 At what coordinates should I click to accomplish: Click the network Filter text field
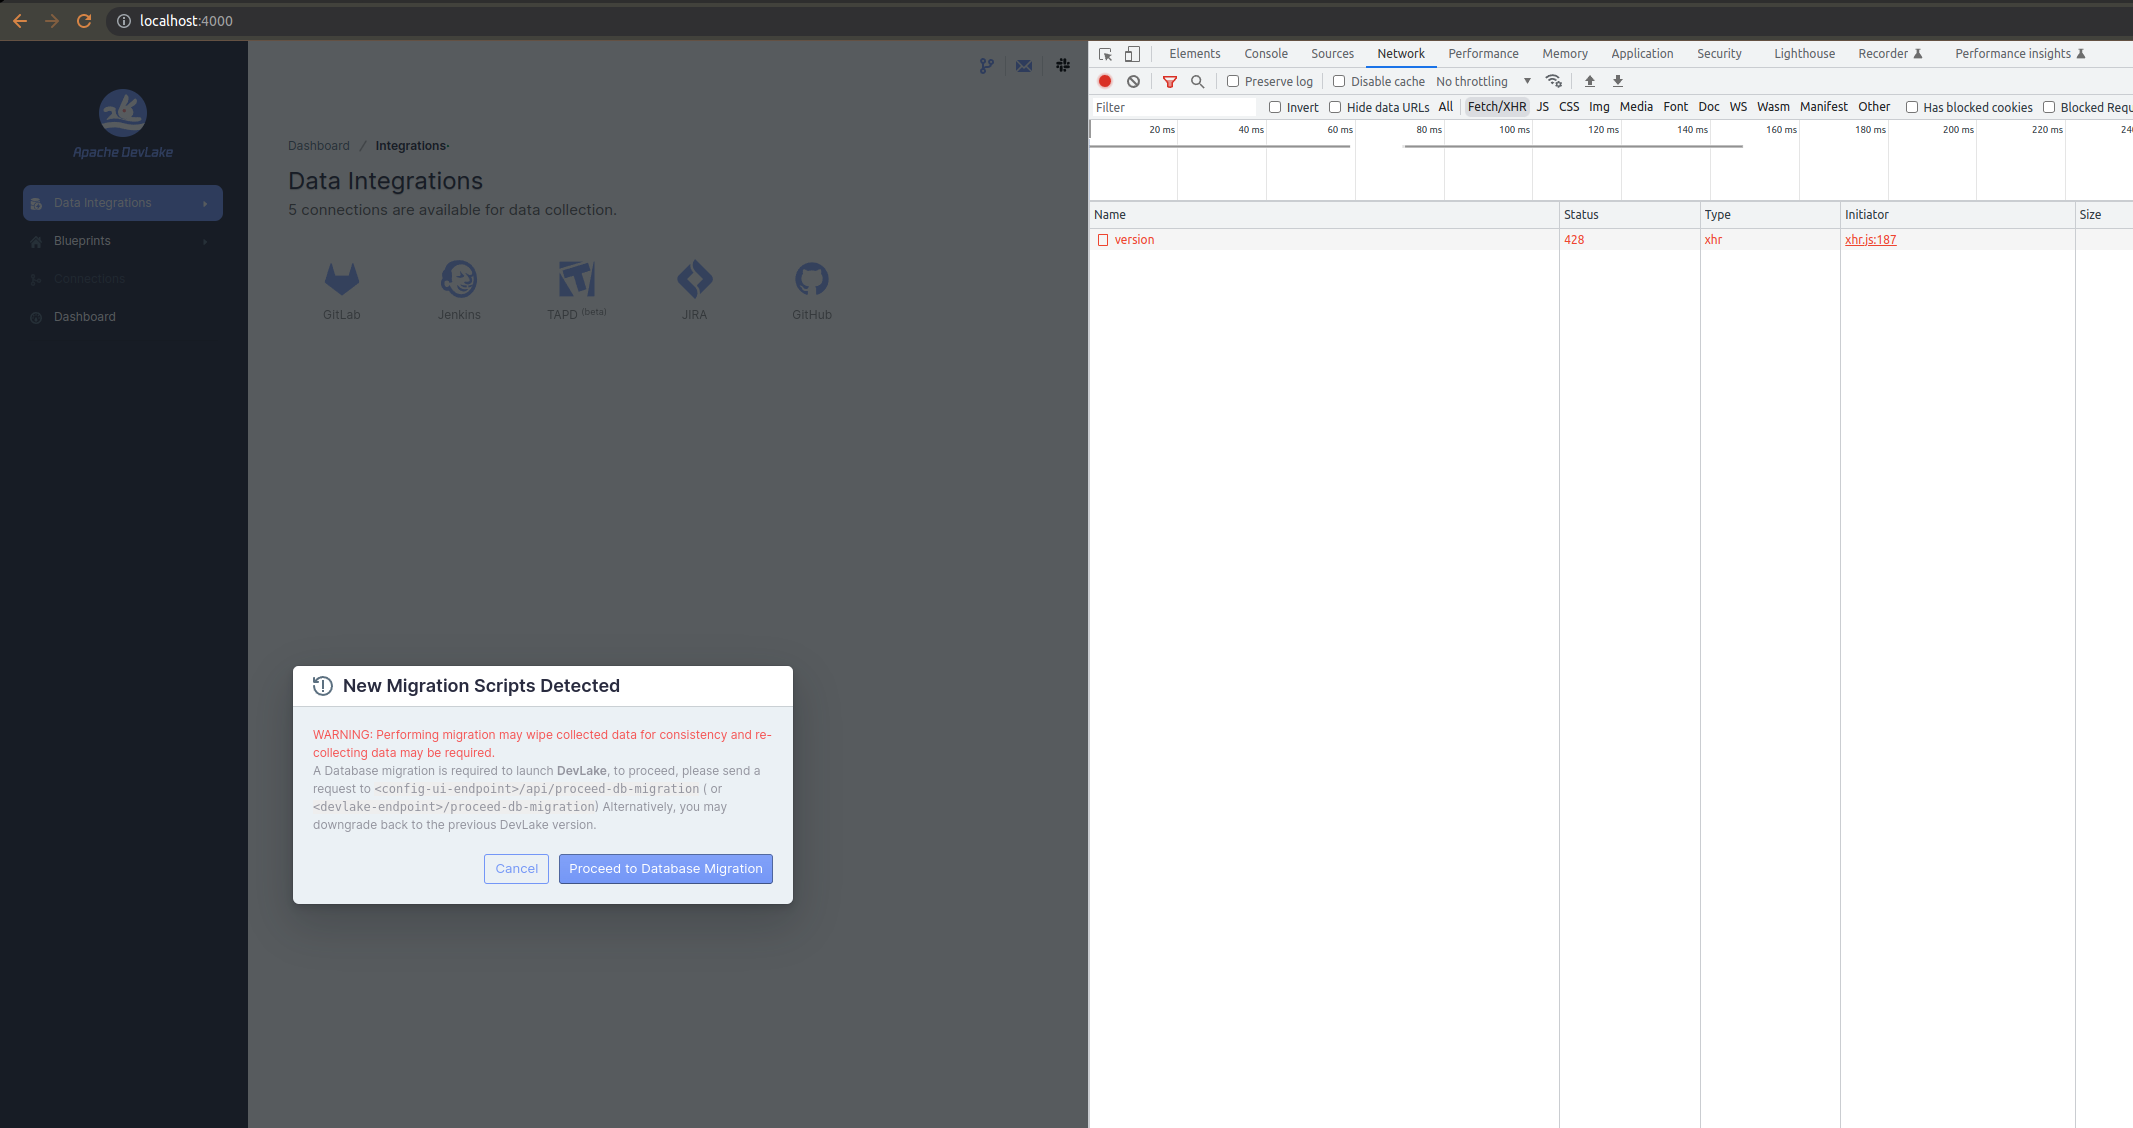coord(1172,107)
